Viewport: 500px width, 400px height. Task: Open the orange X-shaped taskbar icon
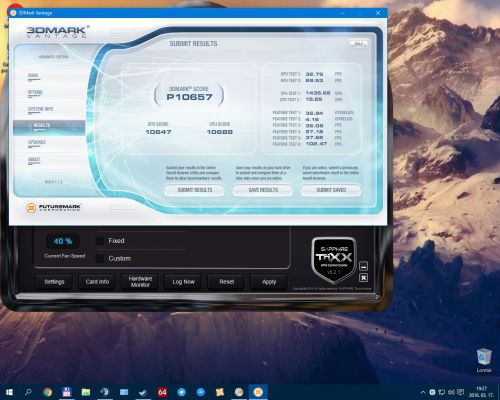[x=220, y=392]
